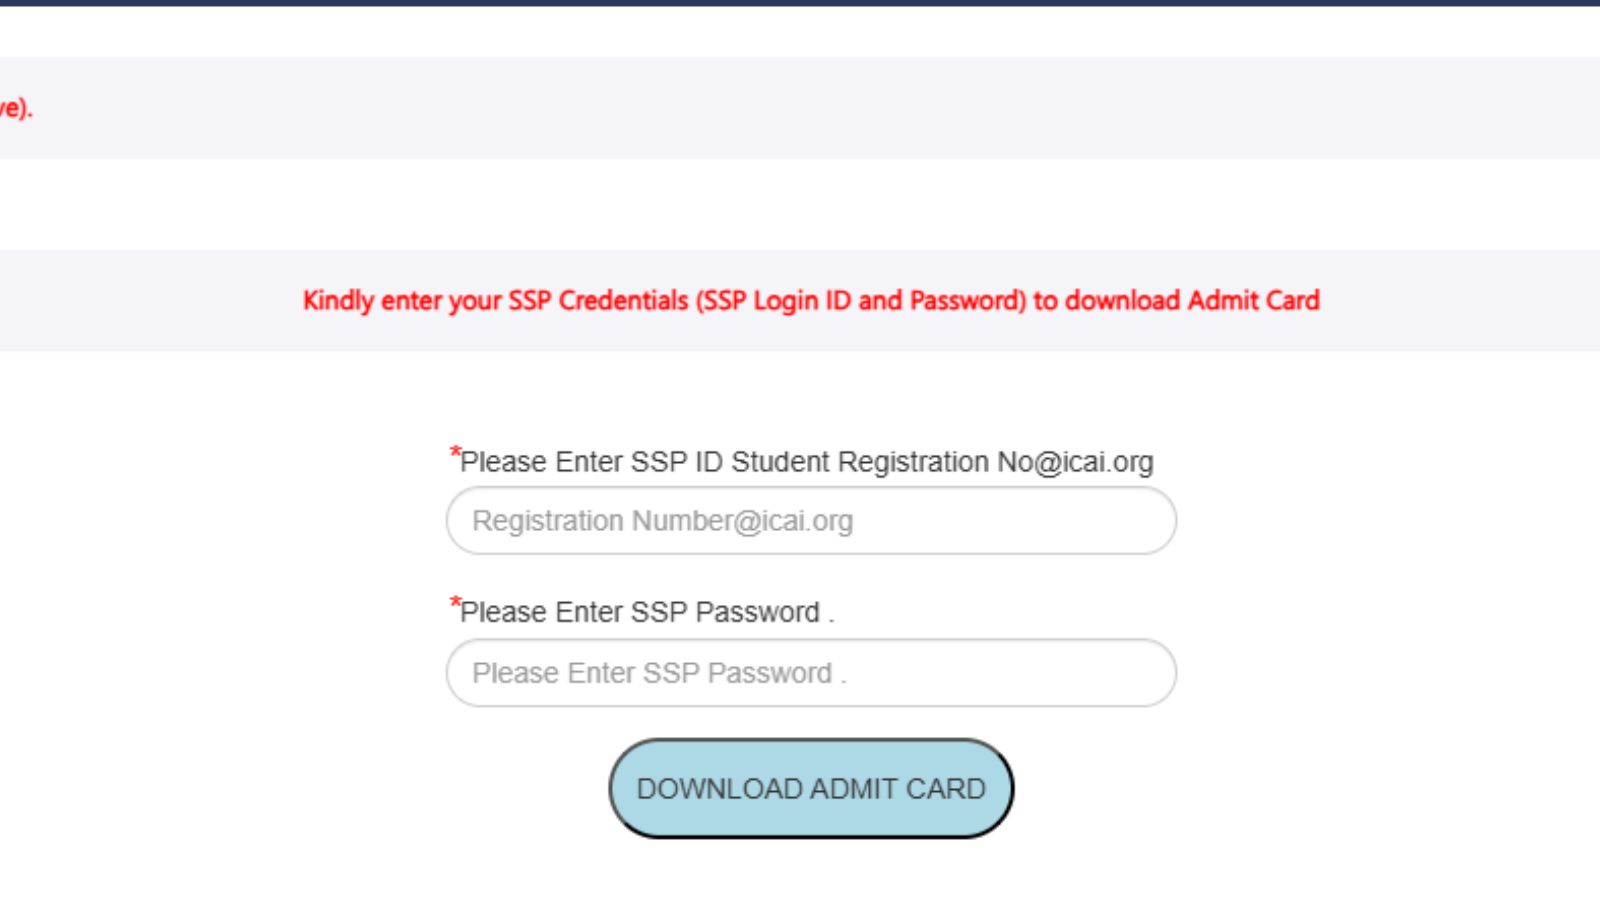Click 'SSP Credentials' in the red notice
The height and width of the screenshot is (900, 1600).
click(598, 301)
